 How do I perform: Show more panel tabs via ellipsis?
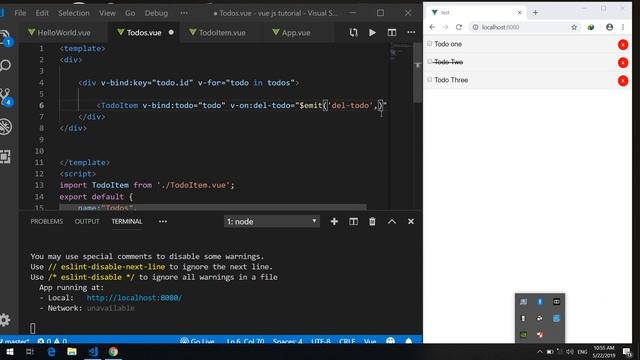163,221
